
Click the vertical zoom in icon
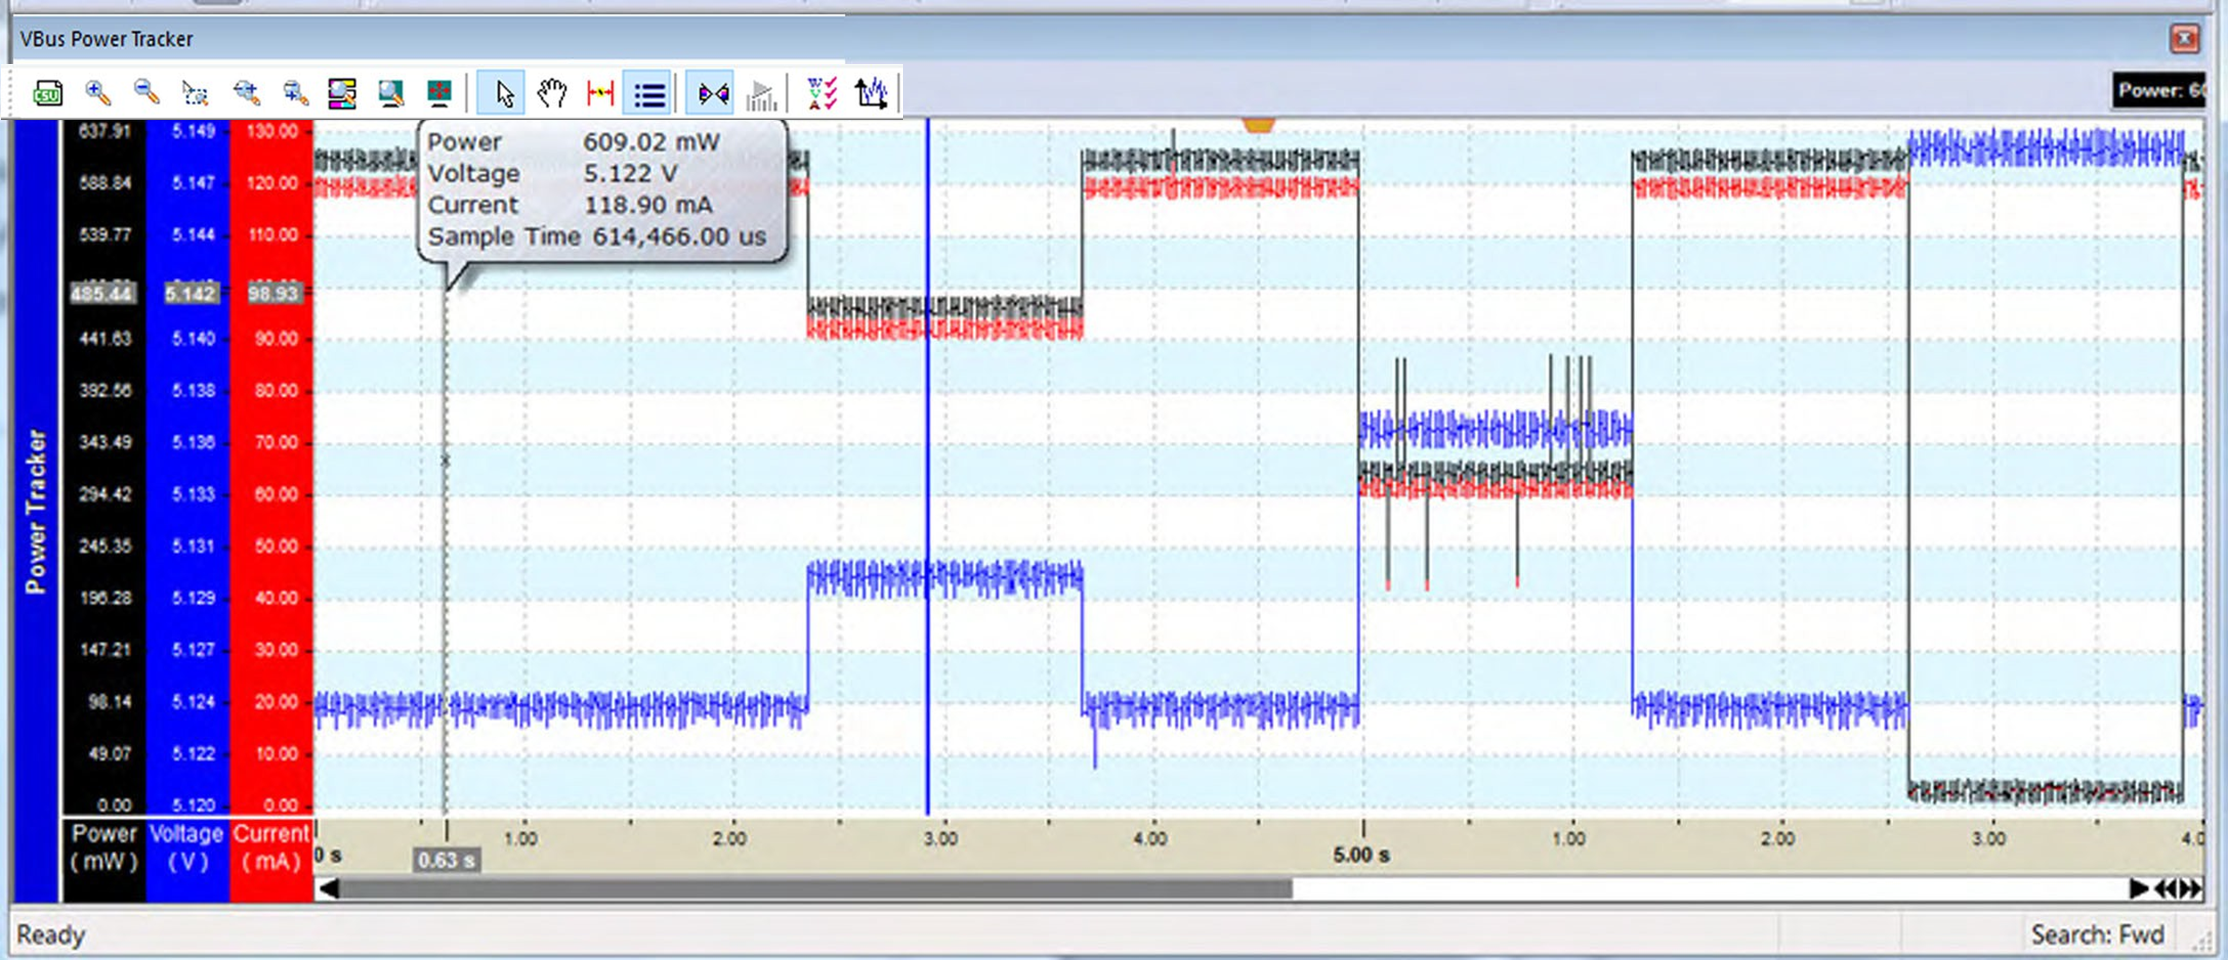295,94
